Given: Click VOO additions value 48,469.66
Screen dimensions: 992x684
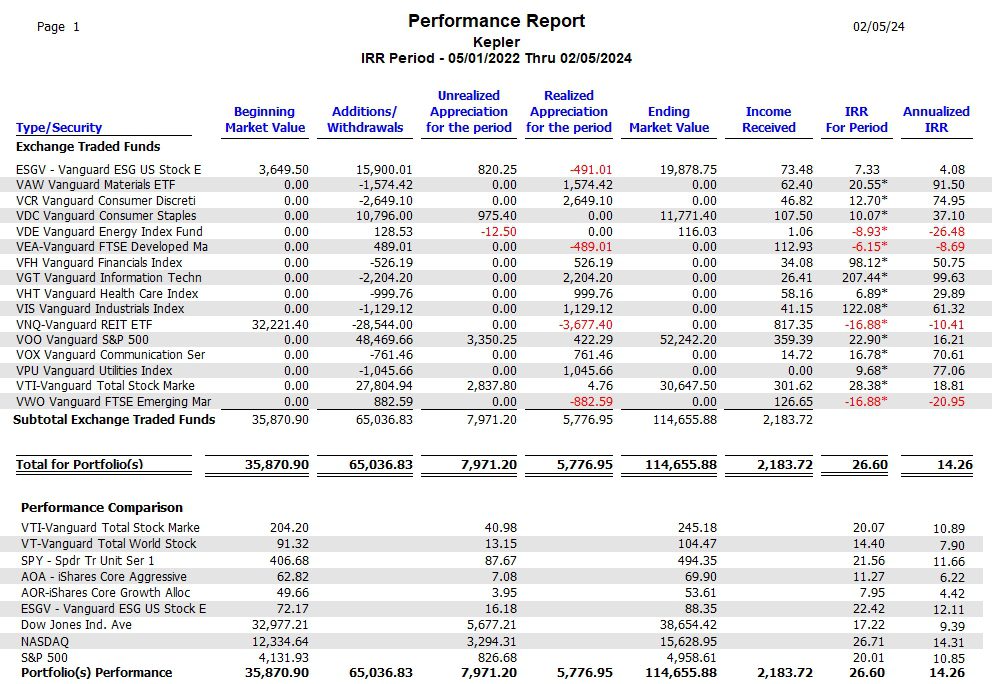Looking at the screenshot, I should [384, 340].
